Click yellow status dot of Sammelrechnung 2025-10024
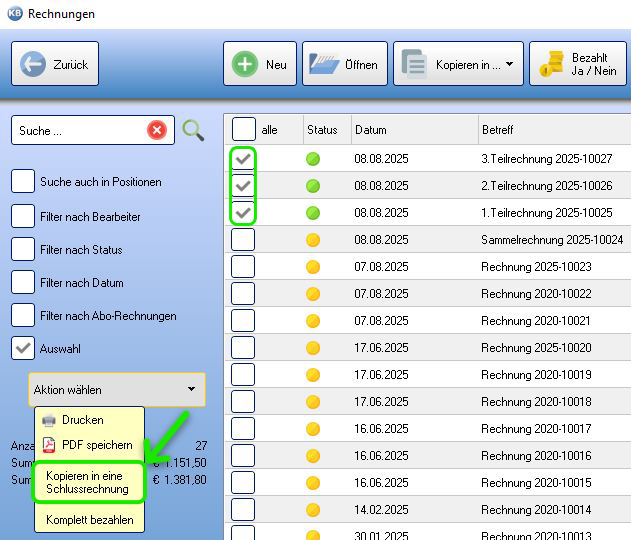The height and width of the screenshot is (540, 631). (313, 240)
